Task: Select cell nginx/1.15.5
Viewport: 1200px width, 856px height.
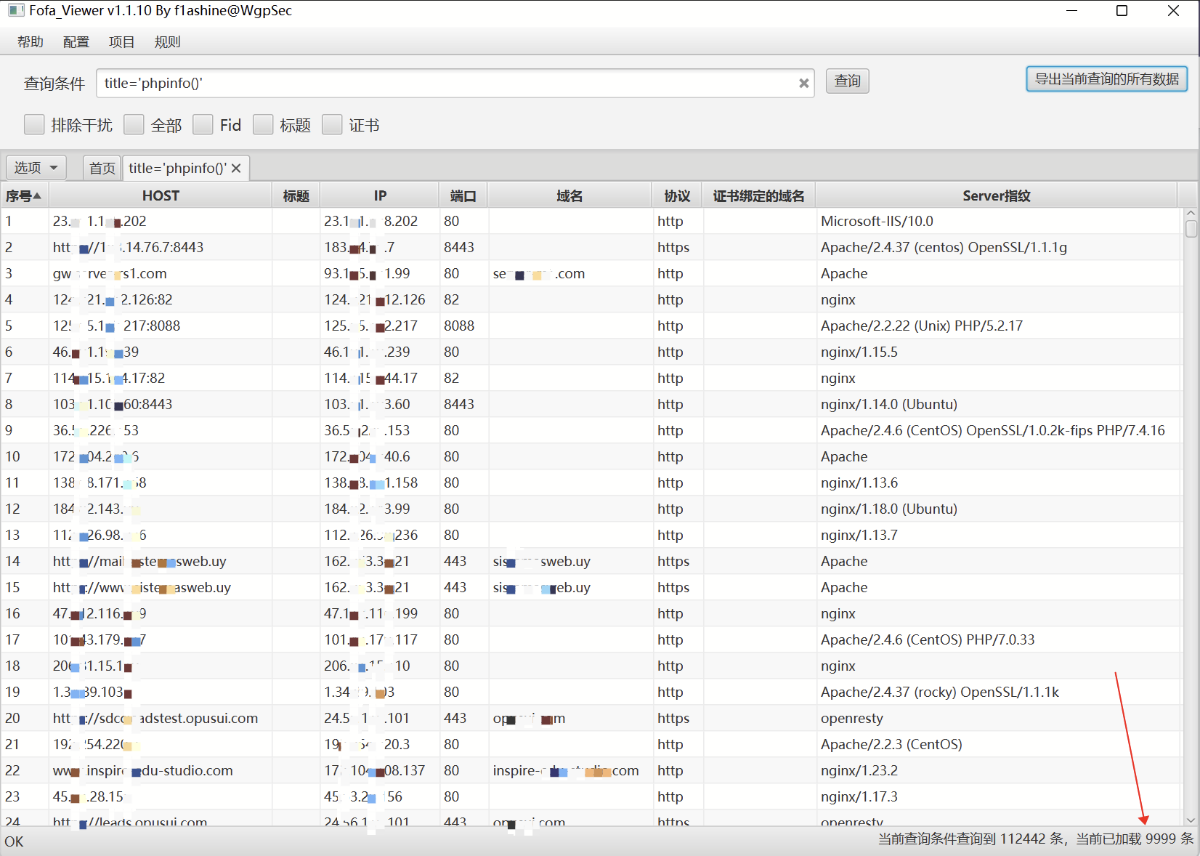Action: [997, 352]
